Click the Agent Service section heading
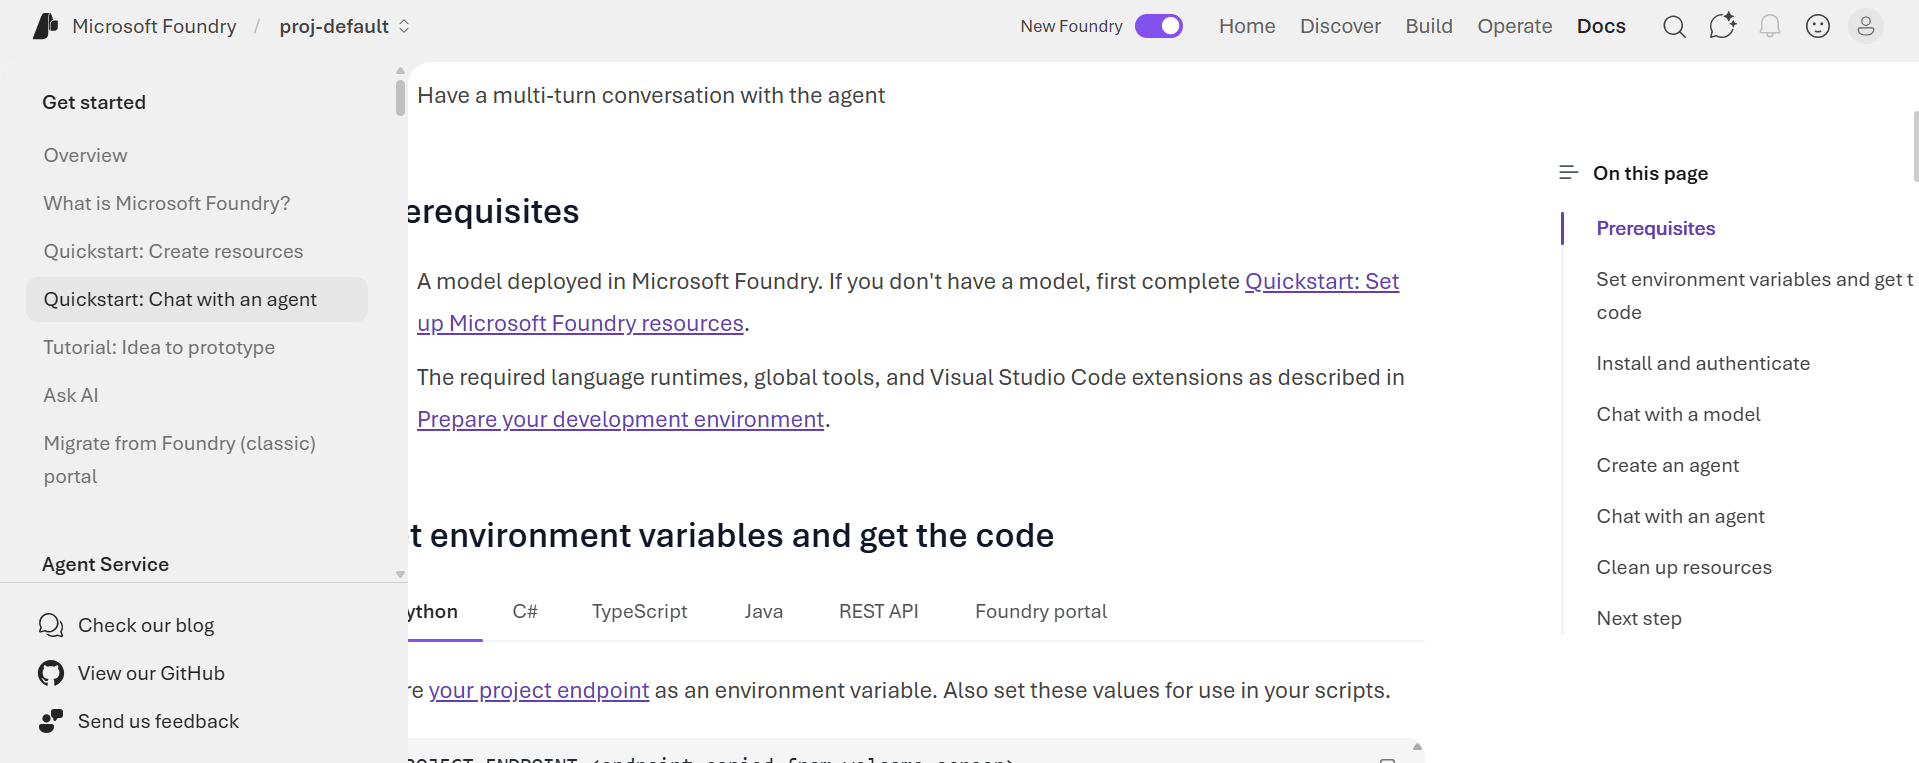Image resolution: width=1919 pixels, height=763 pixels. 105,564
